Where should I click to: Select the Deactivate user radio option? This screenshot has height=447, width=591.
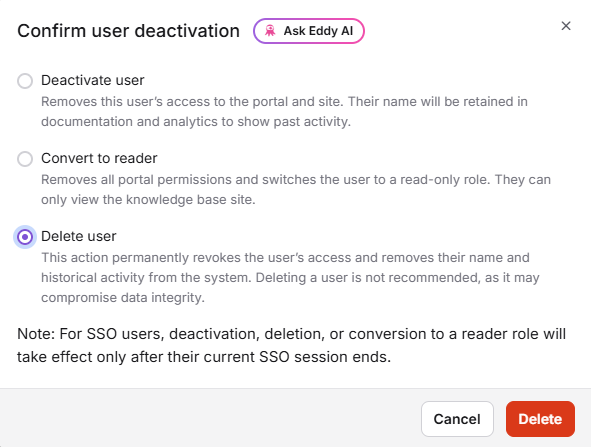pyautogui.click(x=25, y=81)
